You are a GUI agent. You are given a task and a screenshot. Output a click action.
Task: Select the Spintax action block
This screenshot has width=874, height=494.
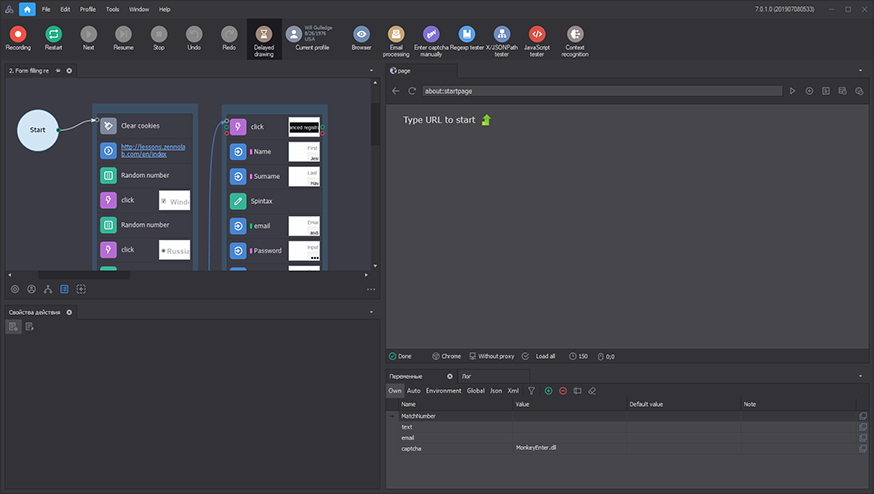[275, 201]
